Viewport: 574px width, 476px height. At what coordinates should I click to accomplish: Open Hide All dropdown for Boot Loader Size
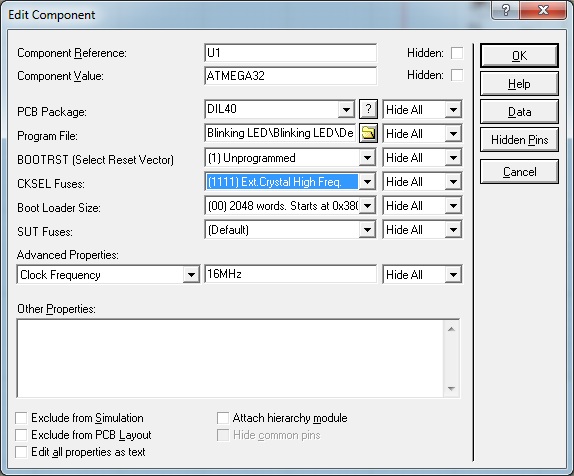coord(453,206)
